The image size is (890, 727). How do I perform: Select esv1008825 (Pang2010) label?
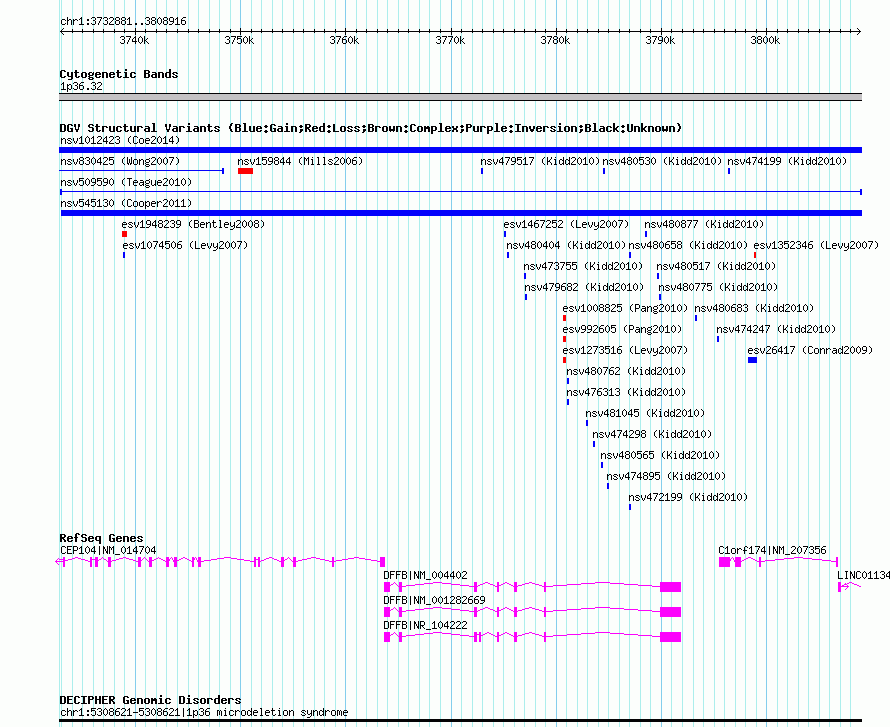[625, 308]
